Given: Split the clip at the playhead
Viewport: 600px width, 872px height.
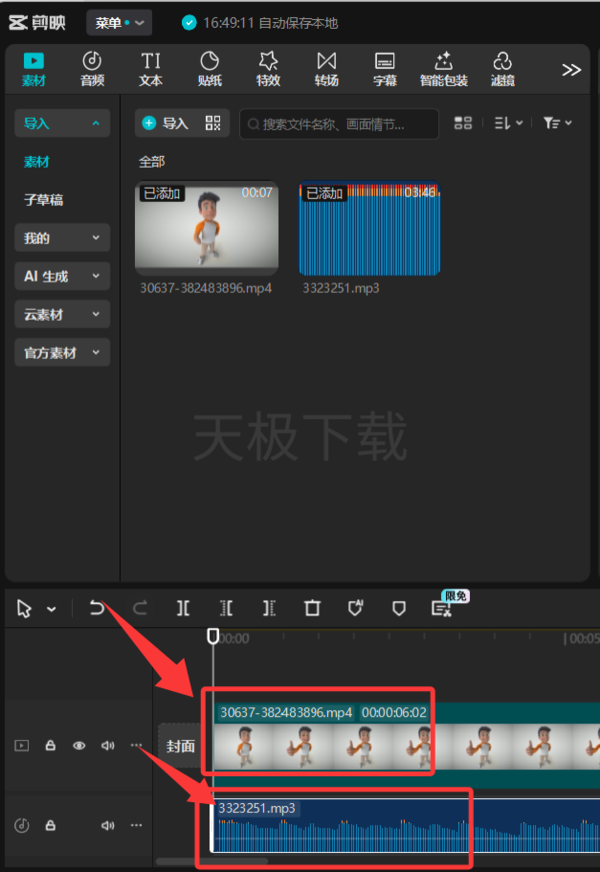Looking at the screenshot, I should click(x=183, y=608).
